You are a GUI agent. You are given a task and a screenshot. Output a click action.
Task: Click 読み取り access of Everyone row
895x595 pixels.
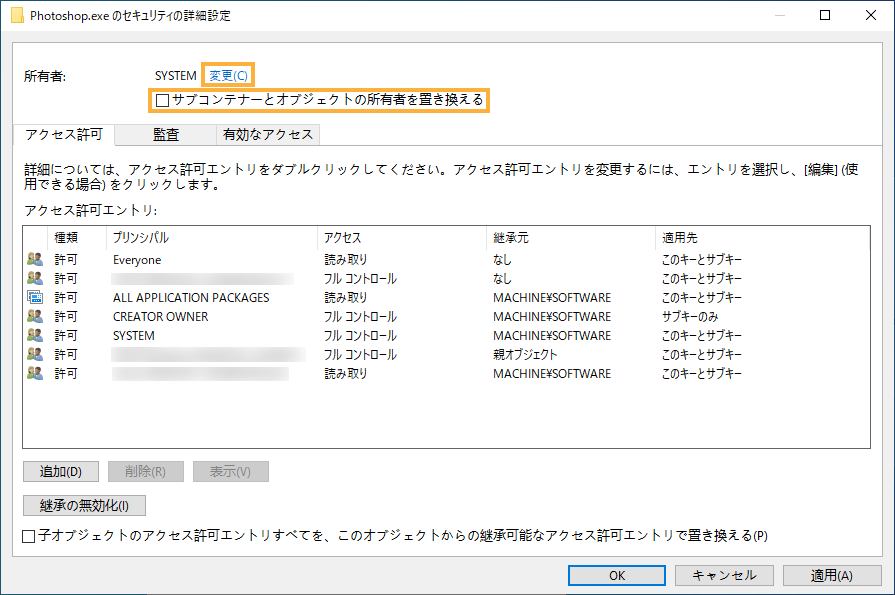[346, 260]
